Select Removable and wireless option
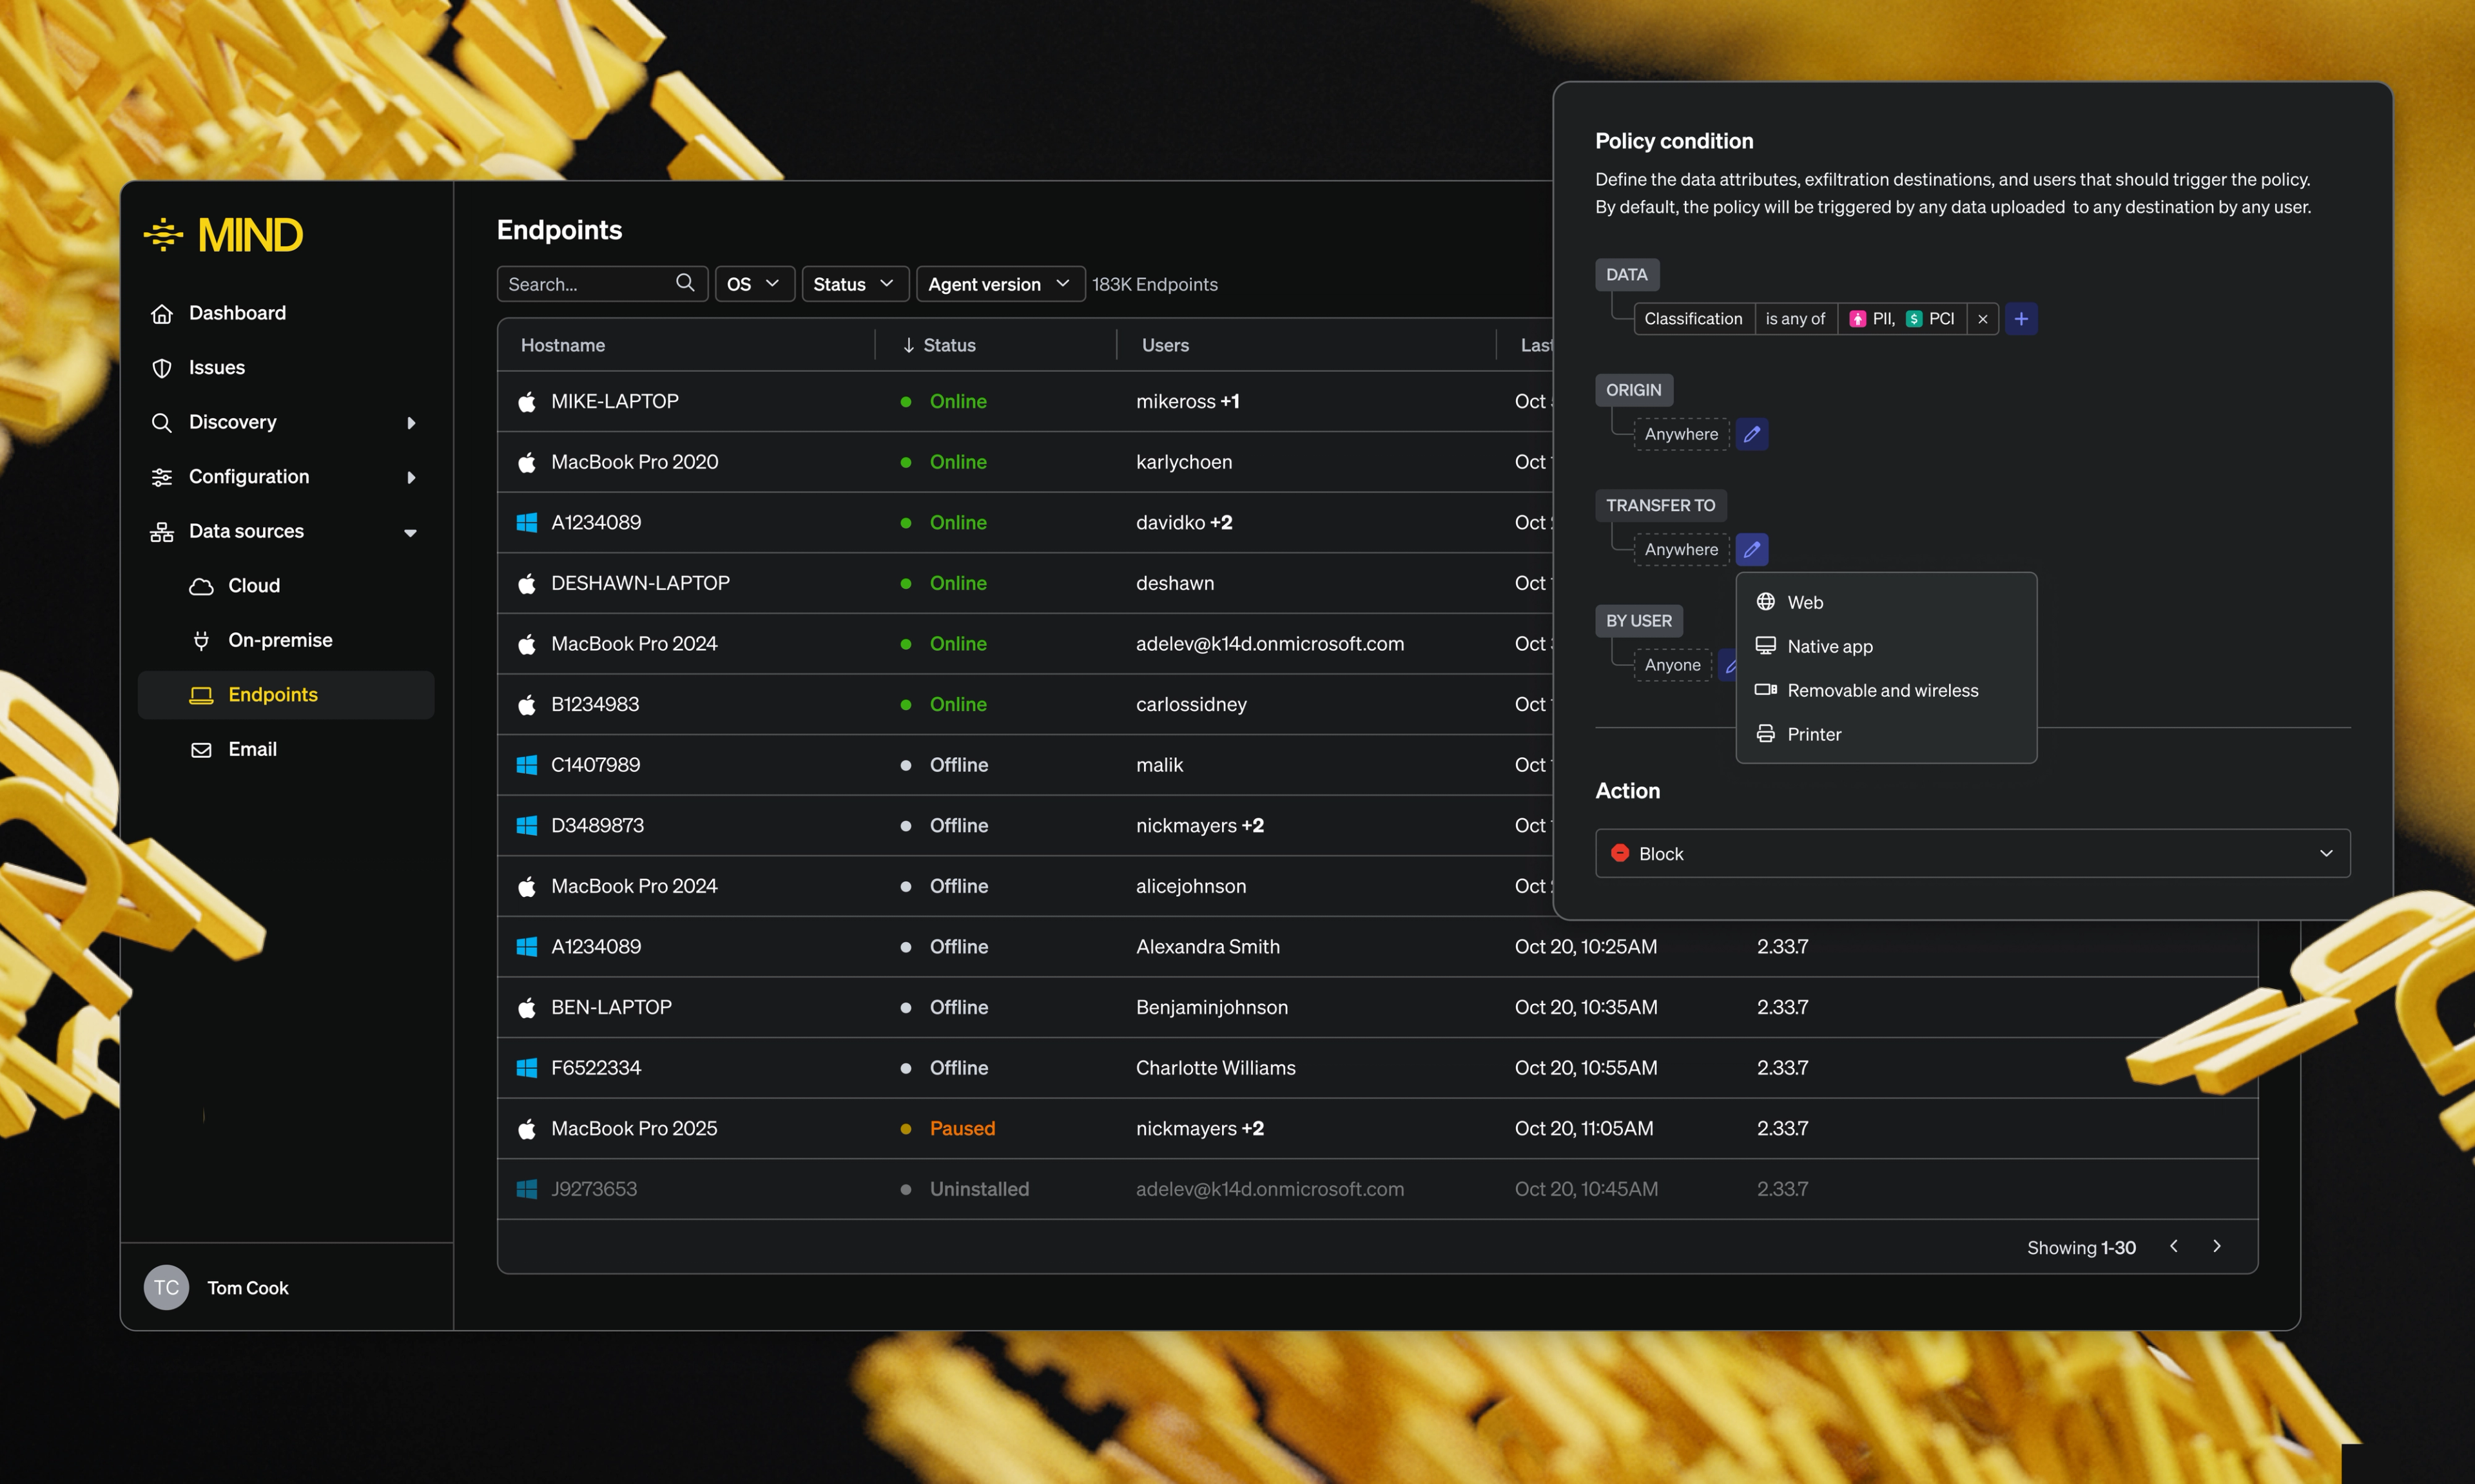The image size is (2475, 1484). tap(1882, 690)
